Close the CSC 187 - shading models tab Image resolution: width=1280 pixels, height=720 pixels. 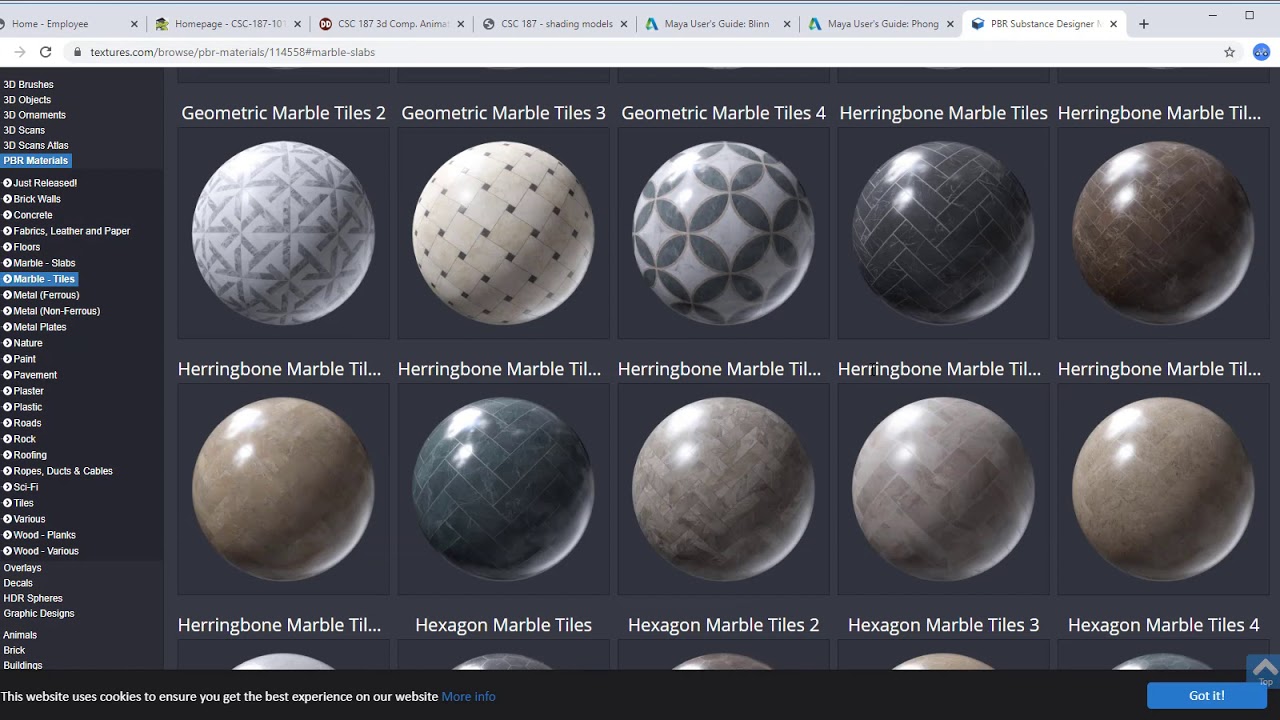(x=625, y=24)
